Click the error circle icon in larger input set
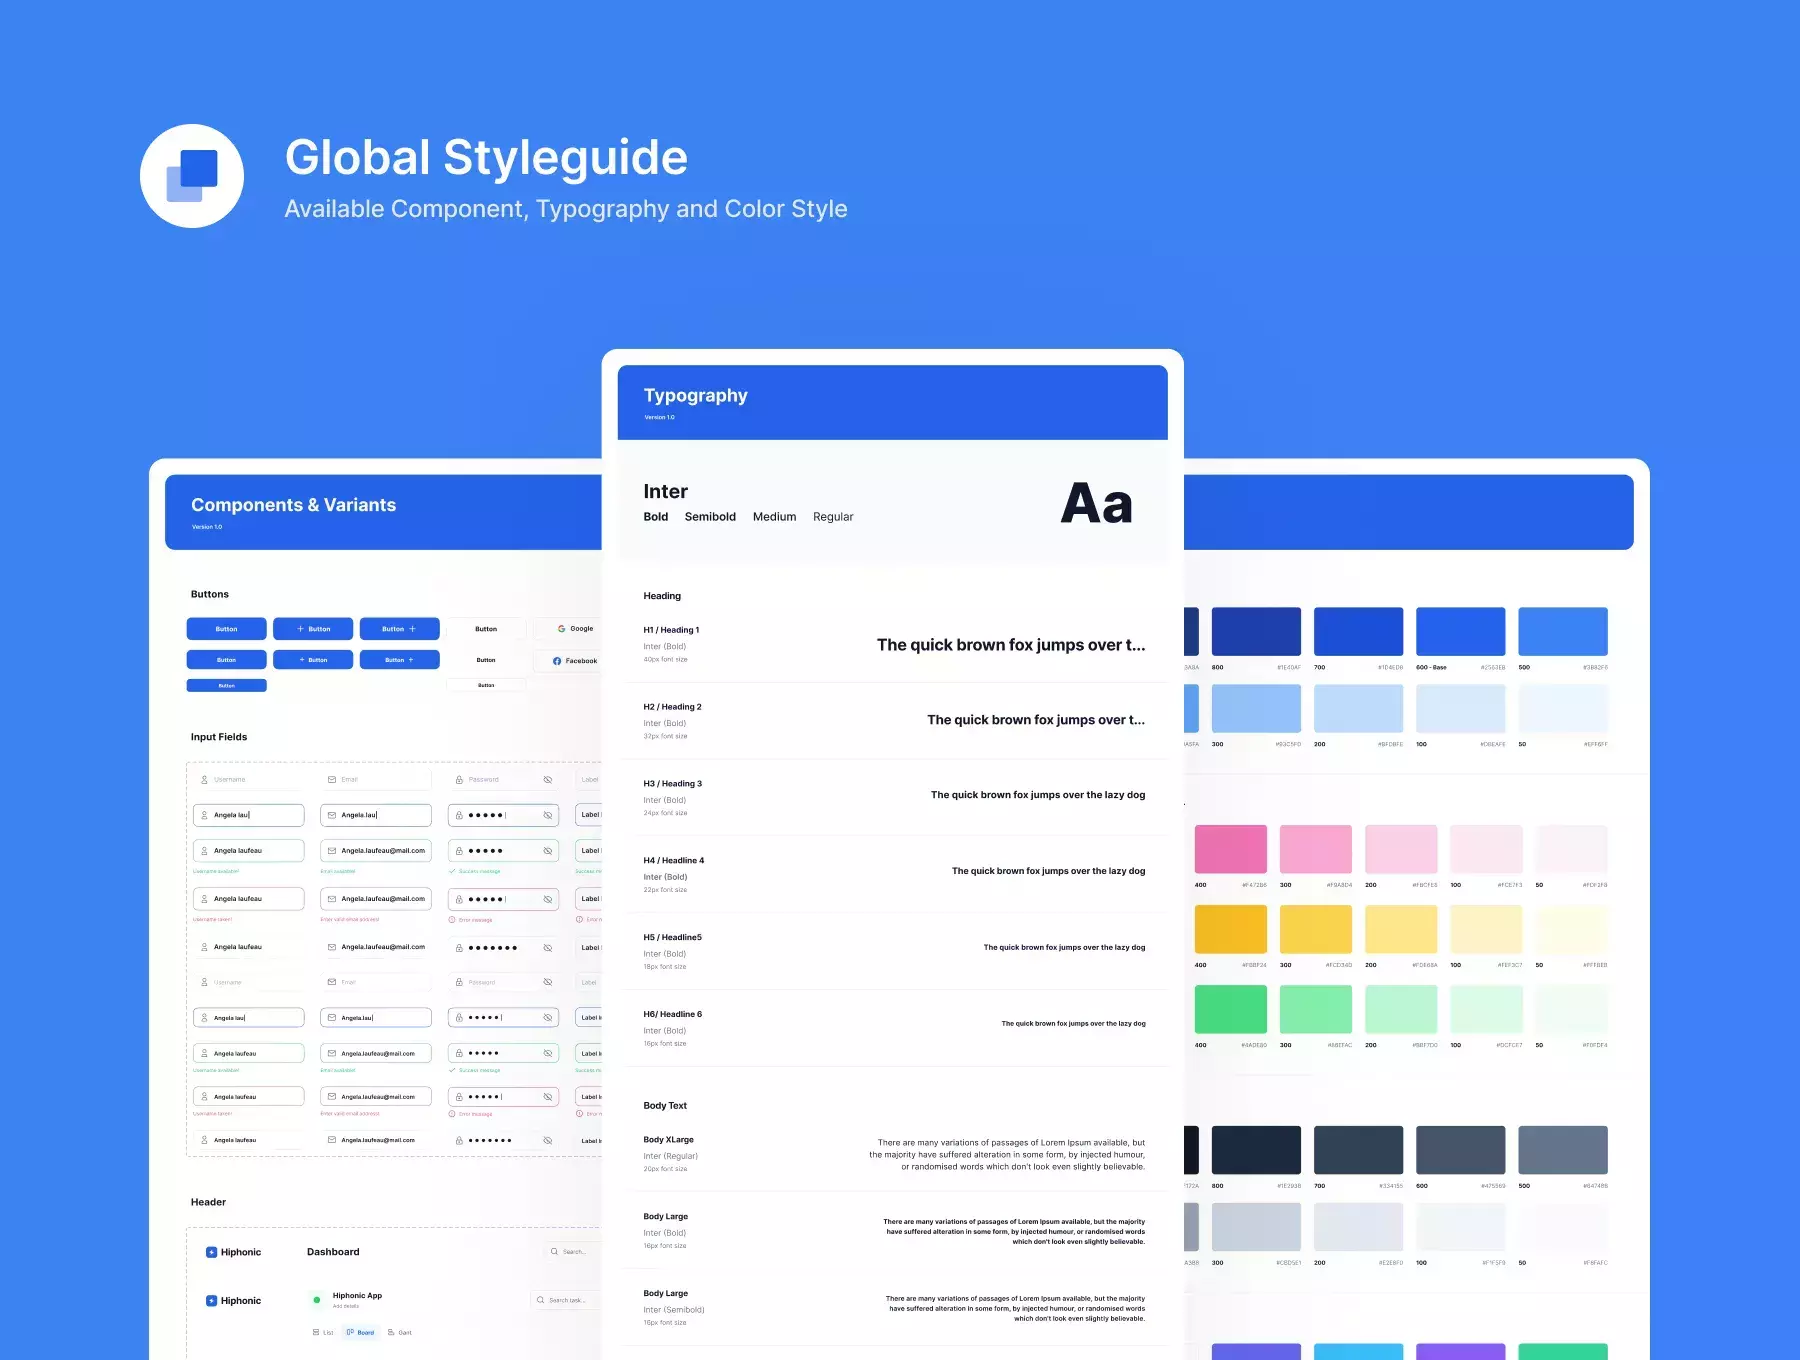This screenshot has width=1800, height=1360. (x=452, y=920)
